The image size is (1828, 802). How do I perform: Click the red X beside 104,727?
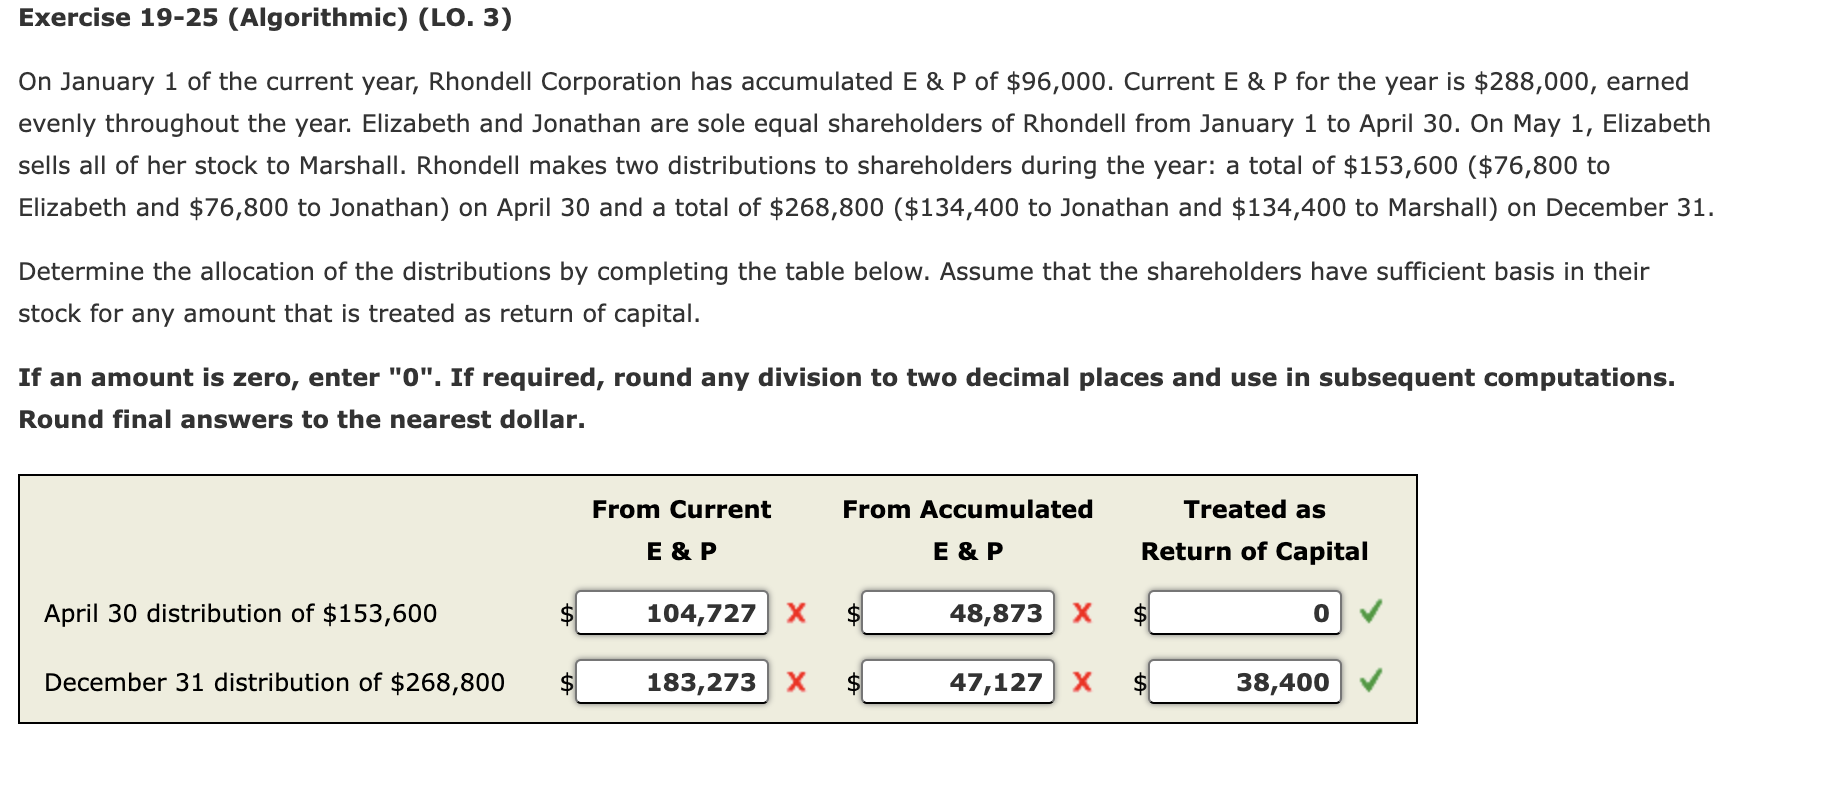(x=795, y=614)
